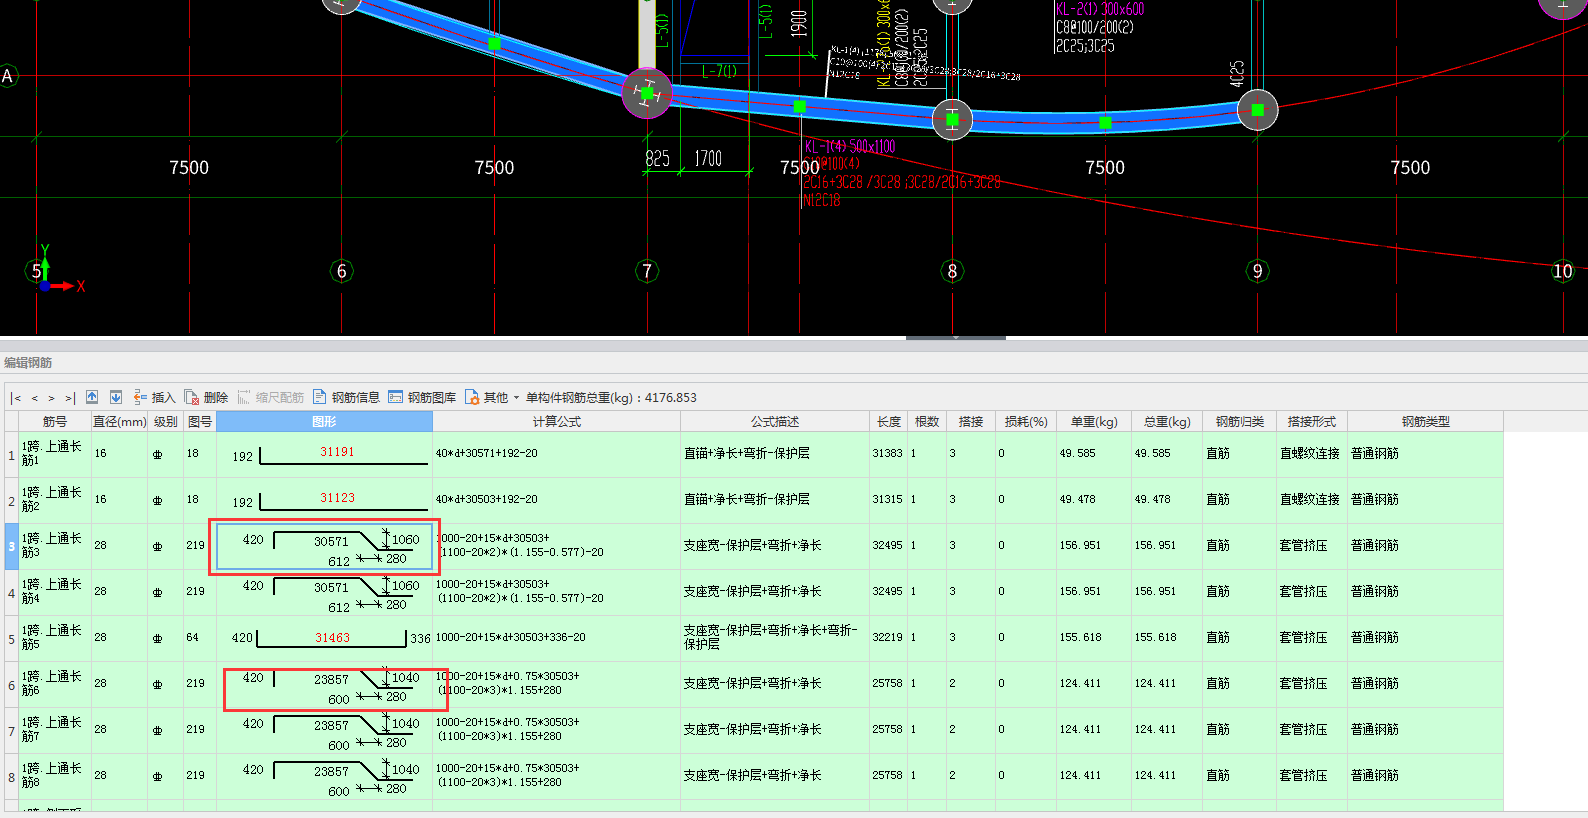Select row header number 3
Viewport: 1588px width, 818px height.
[12, 547]
